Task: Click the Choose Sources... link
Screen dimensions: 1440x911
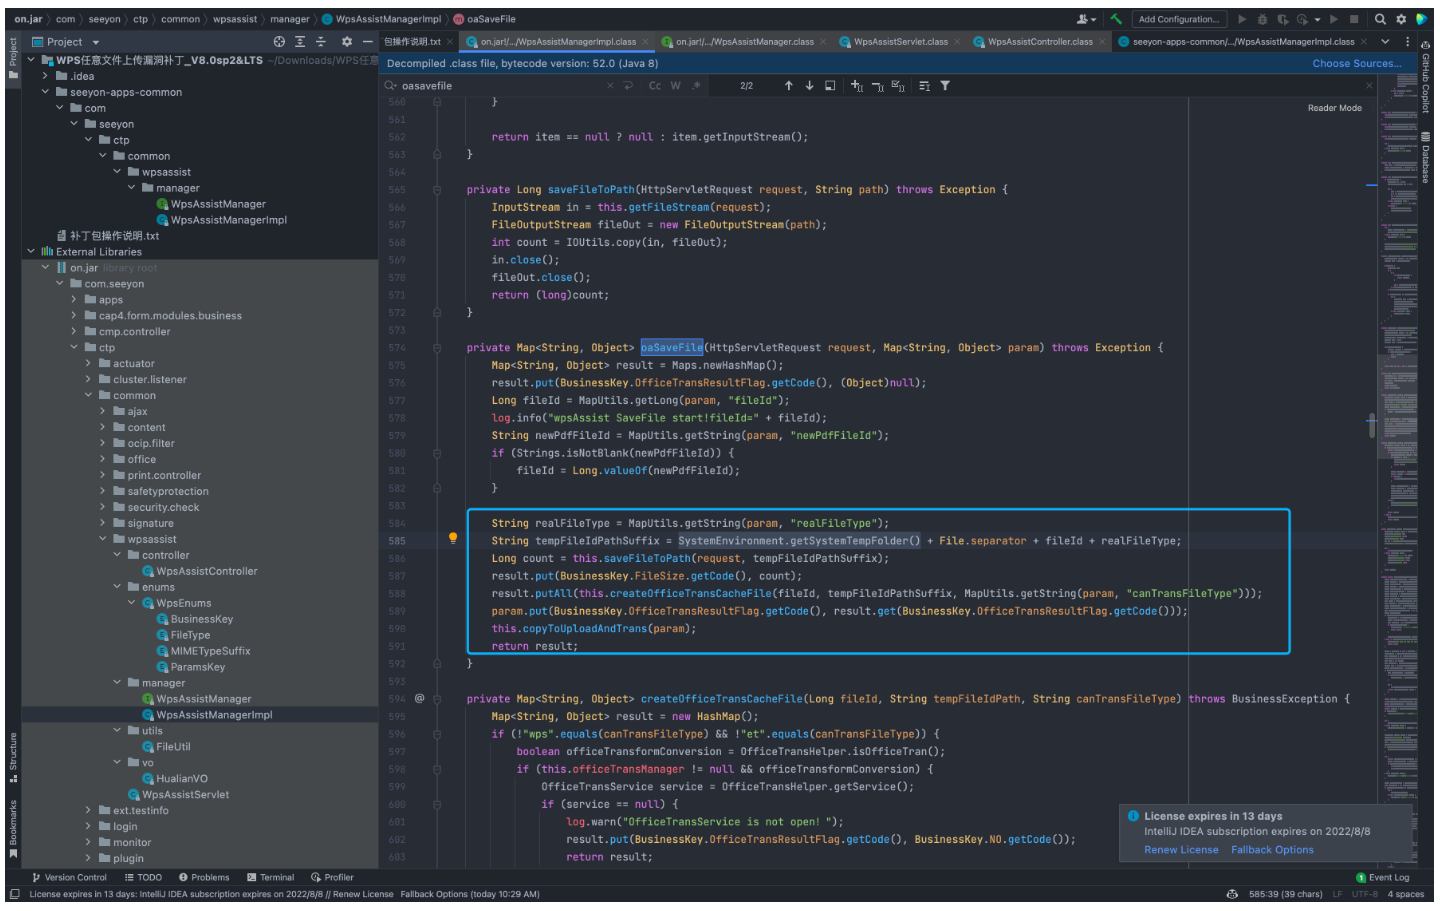Action: 1356,63
